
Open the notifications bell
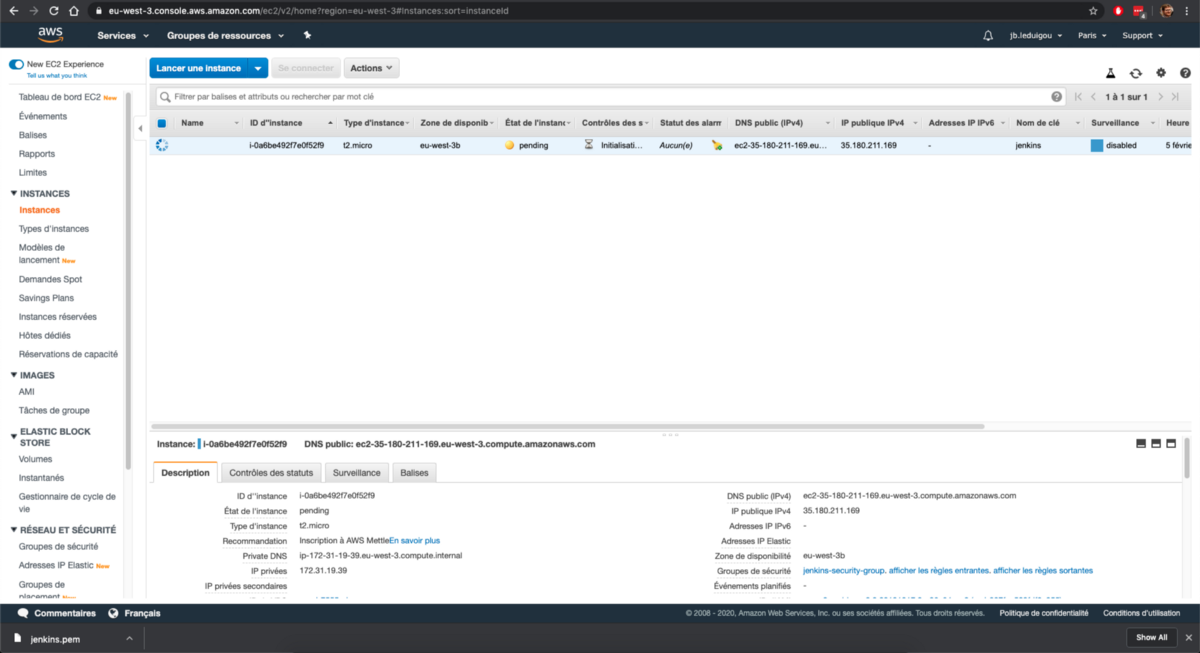pyautogui.click(x=988, y=35)
